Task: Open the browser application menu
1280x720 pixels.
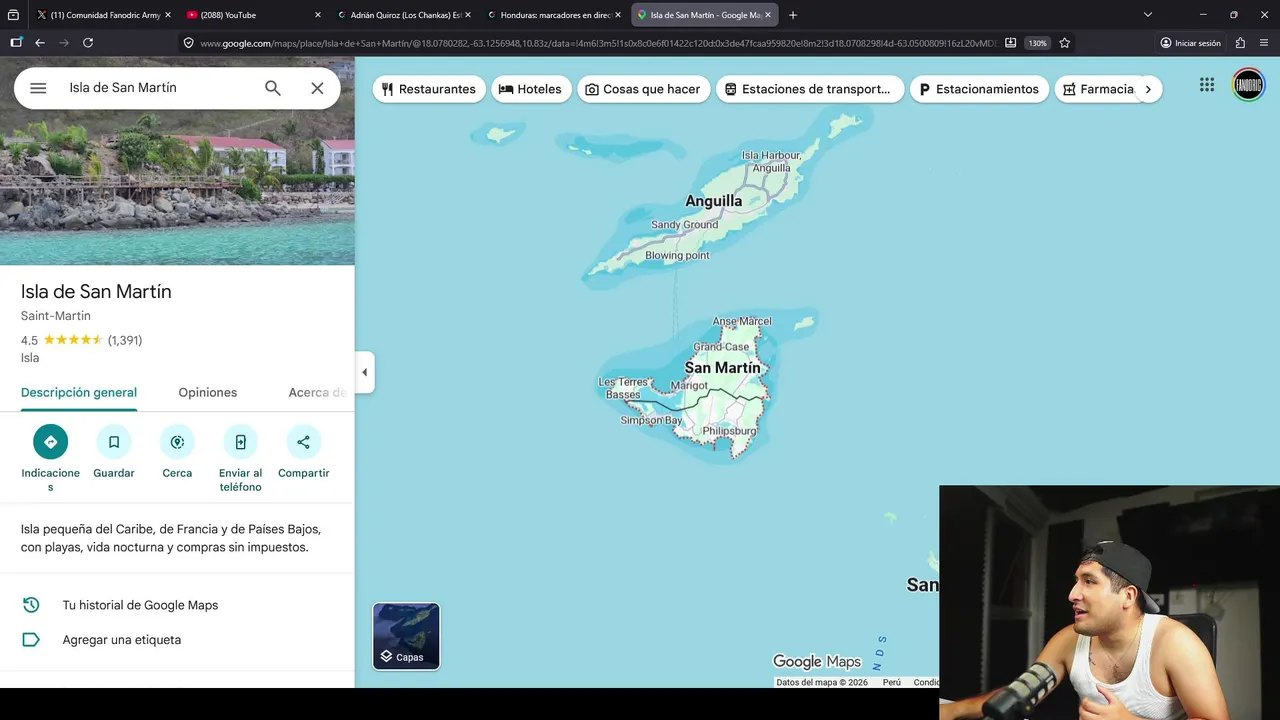Action: (1264, 43)
